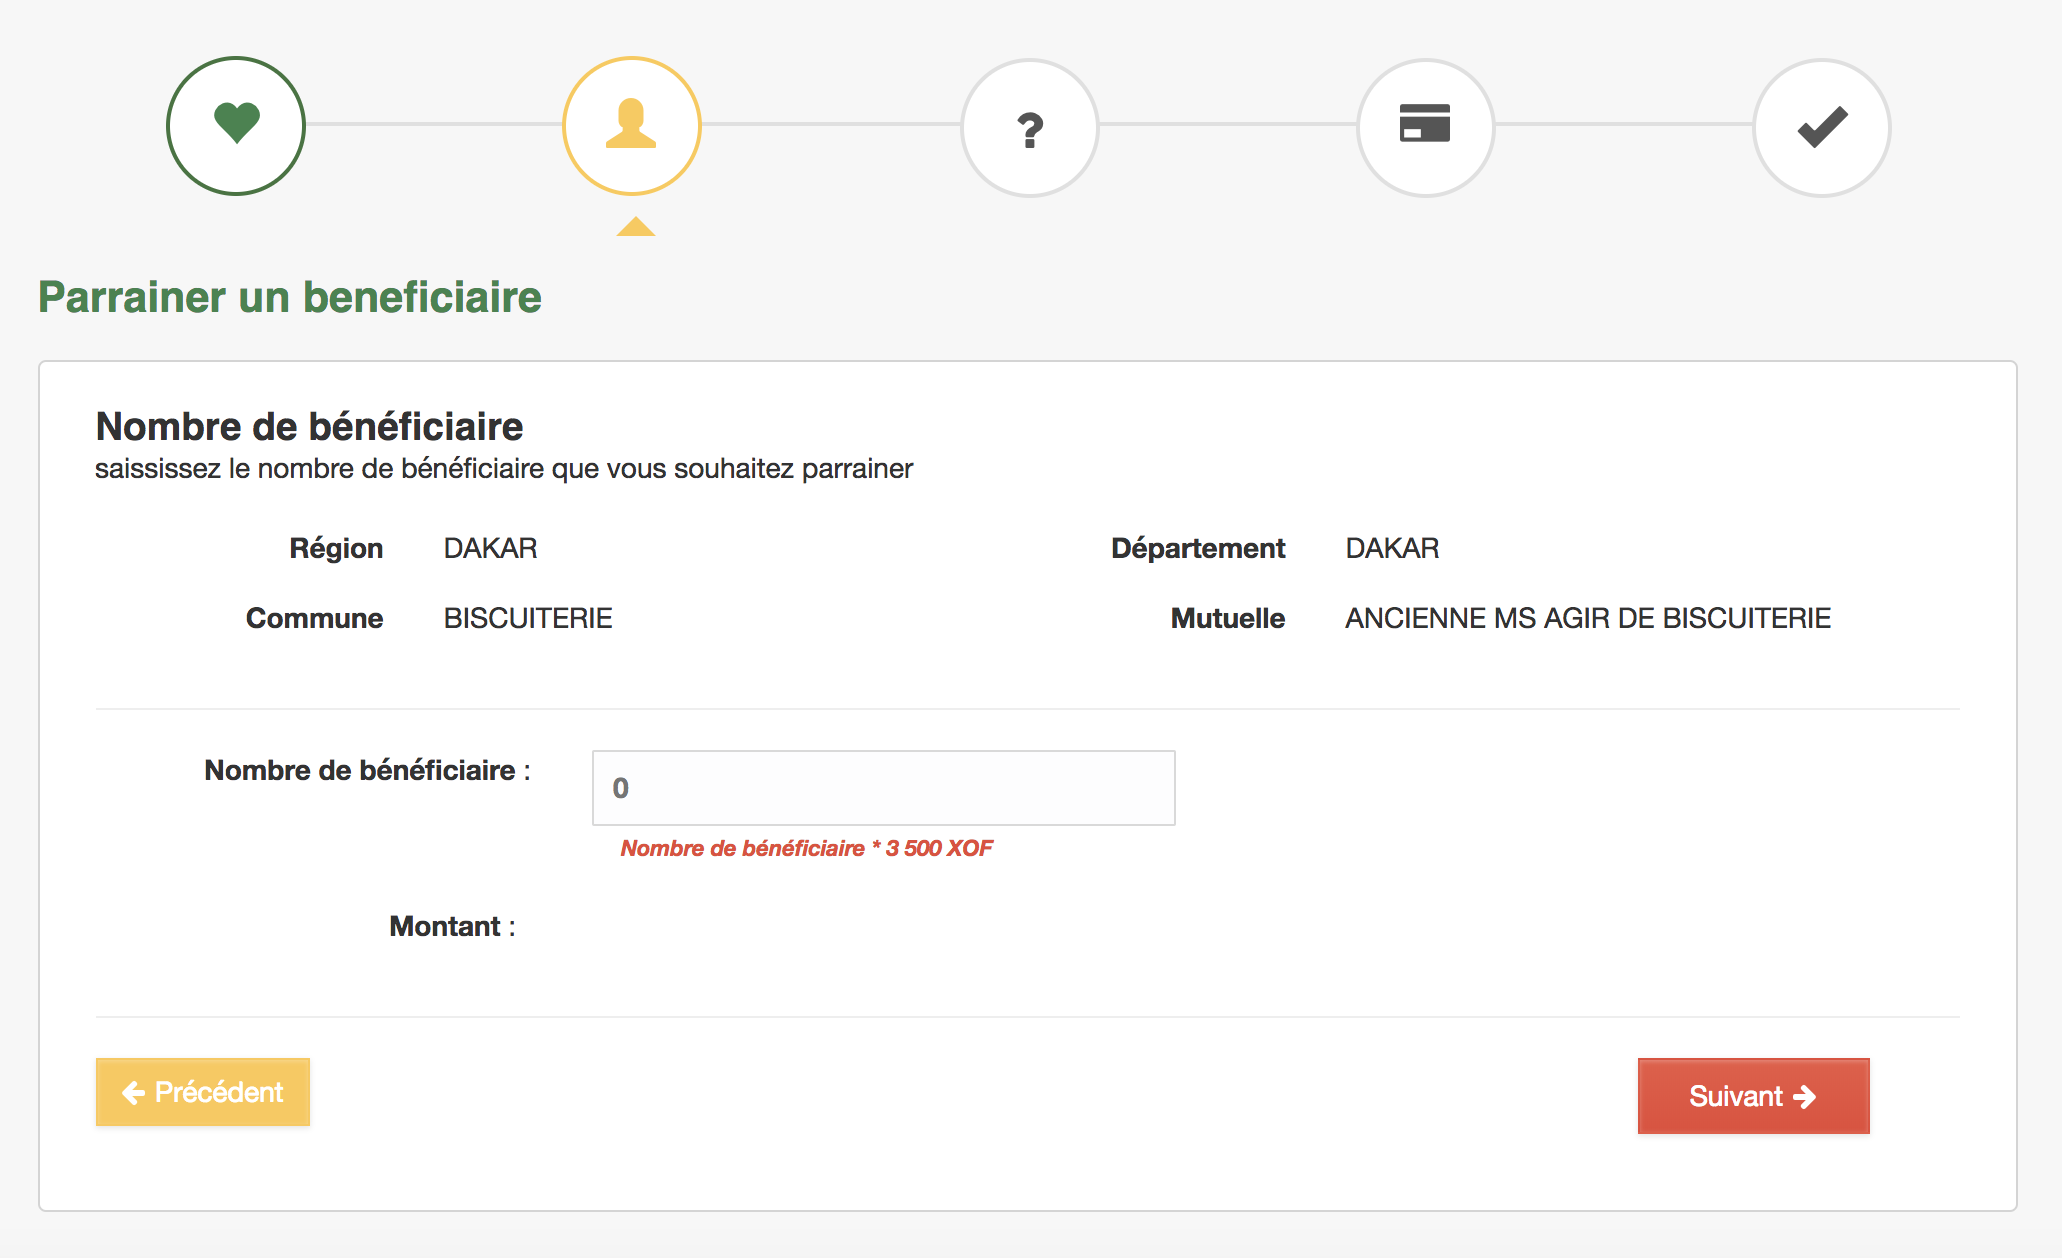Click the Parrainer un beneficiaire page title
Viewport: 2062px width, 1258px height.
click(290, 297)
